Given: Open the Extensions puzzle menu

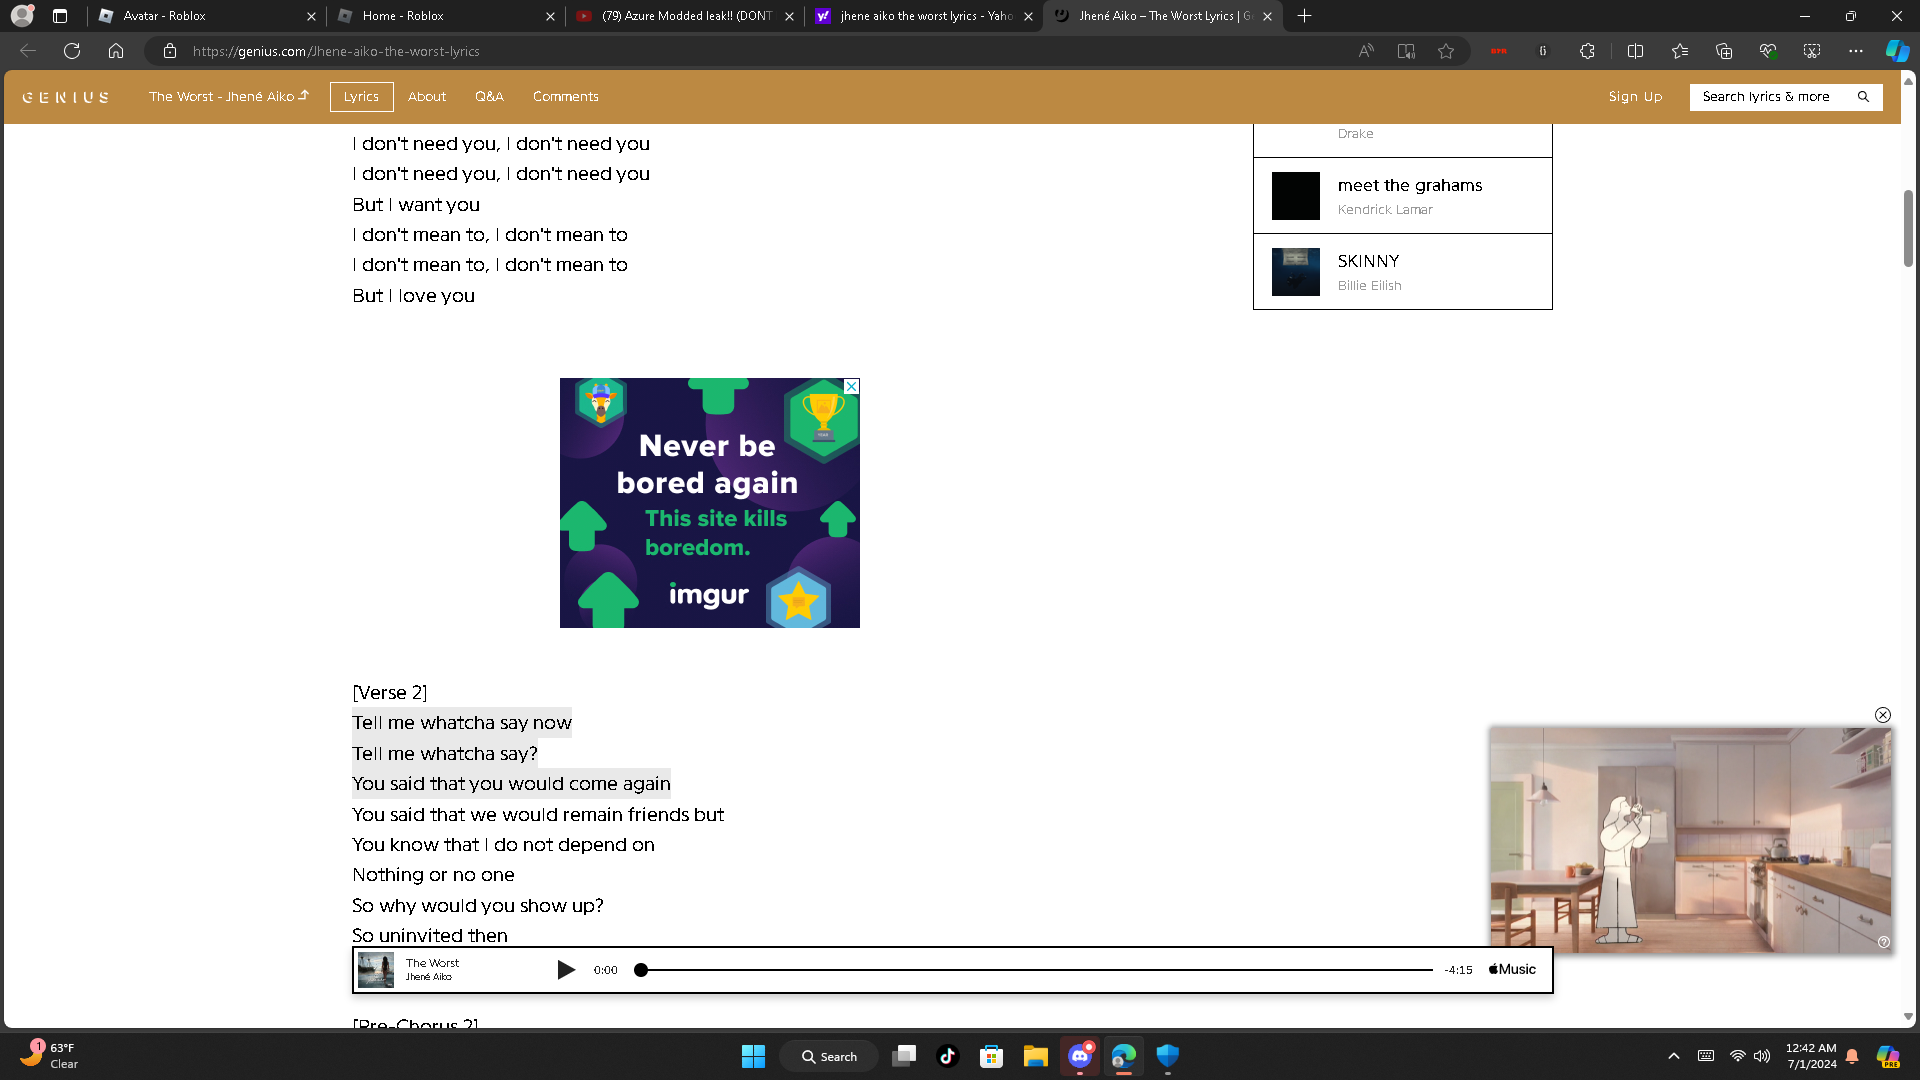Looking at the screenshot, I should point(1587,51).
